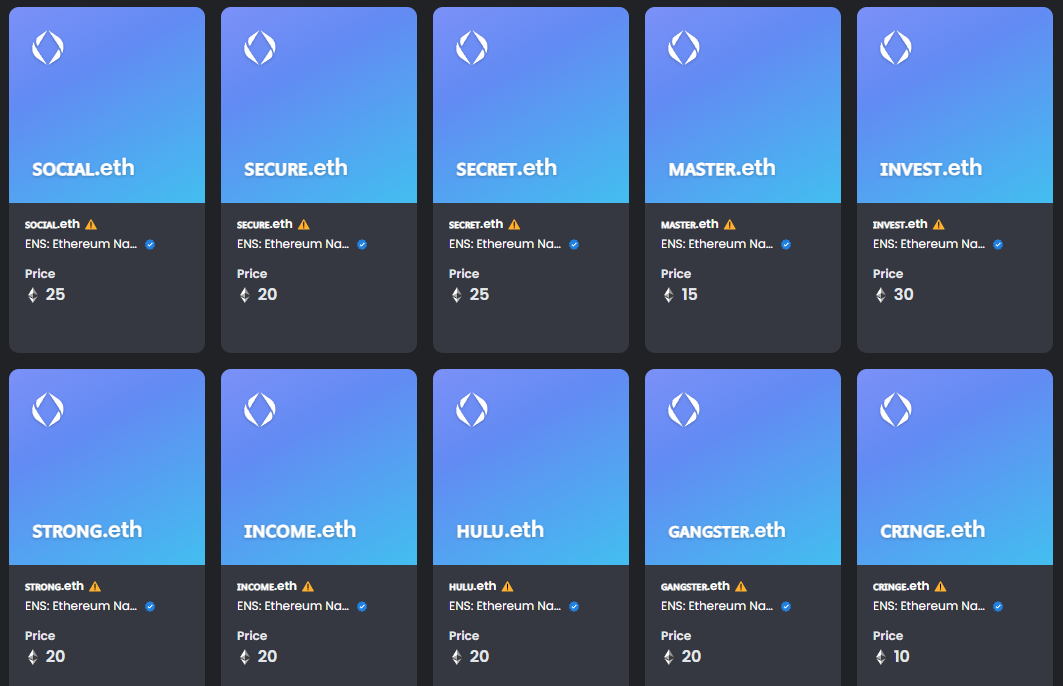
Task: Click CRINGE.eth item name link
Action: (900, 586)
